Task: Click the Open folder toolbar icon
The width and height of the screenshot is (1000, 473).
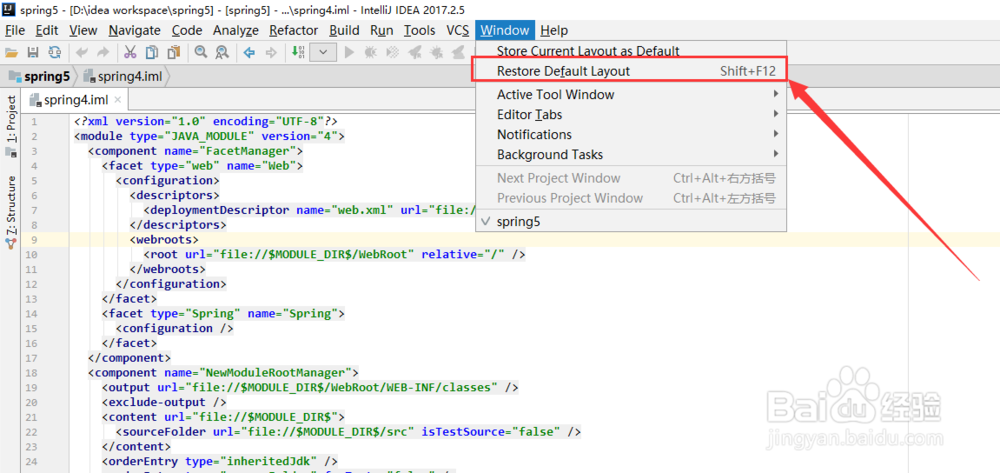Action: pos(11,52)
